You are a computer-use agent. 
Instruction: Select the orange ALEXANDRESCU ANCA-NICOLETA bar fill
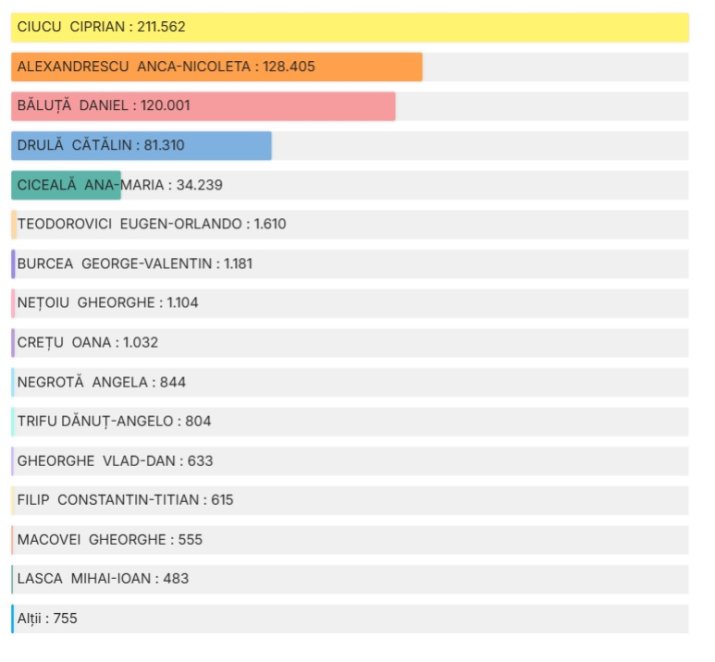click(x=217, y=67)
